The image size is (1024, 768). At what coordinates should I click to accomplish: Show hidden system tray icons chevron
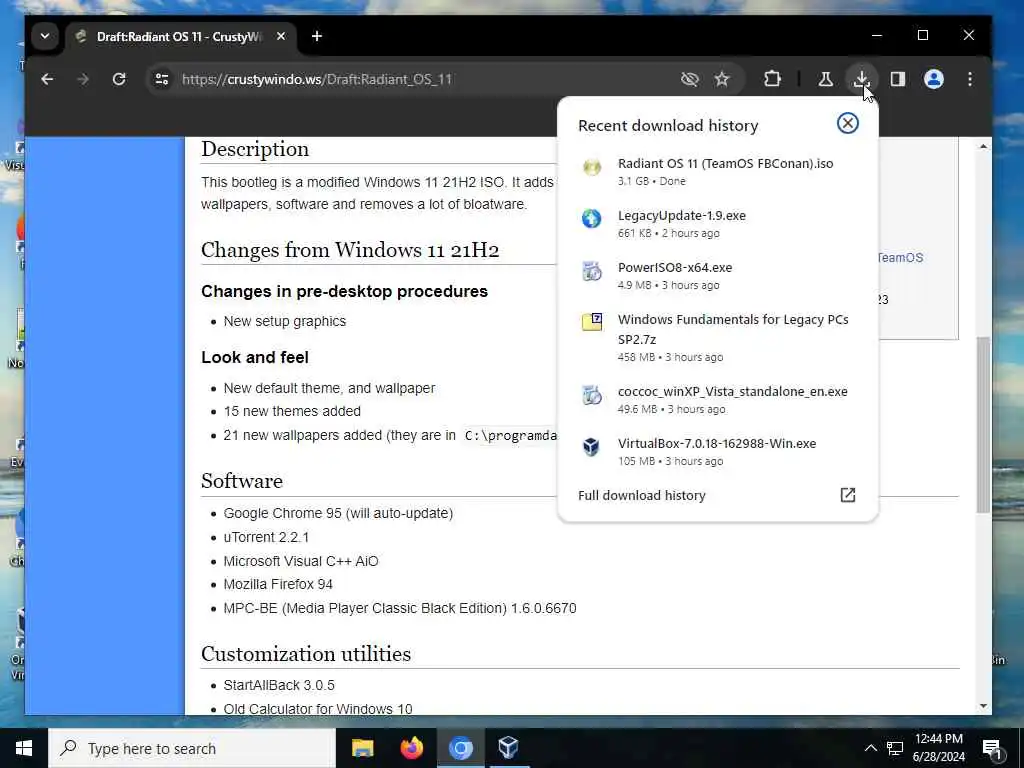(x=871, y=748)
